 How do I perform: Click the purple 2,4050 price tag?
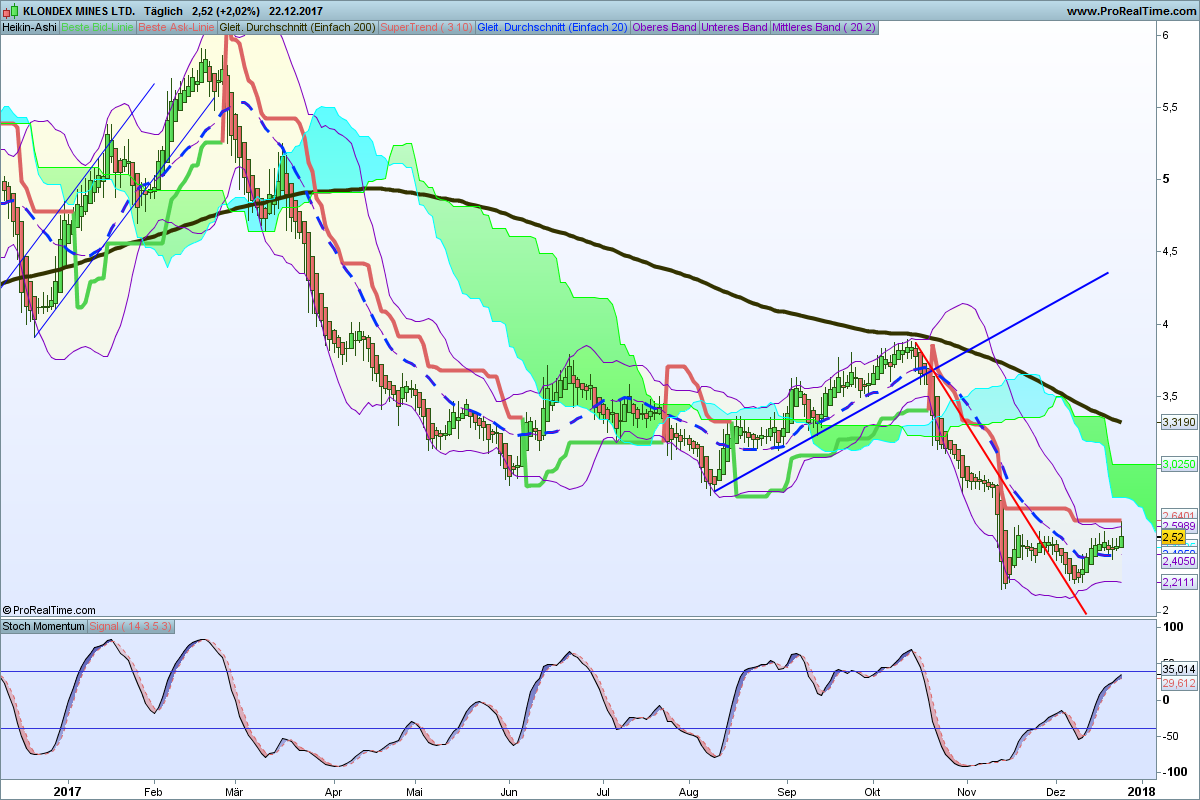click(x=1178, y=562)
